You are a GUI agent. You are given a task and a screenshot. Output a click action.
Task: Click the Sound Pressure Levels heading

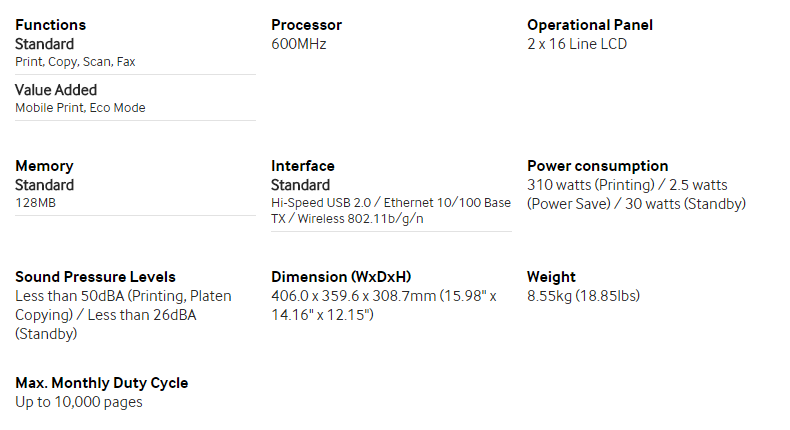(95, 277)
